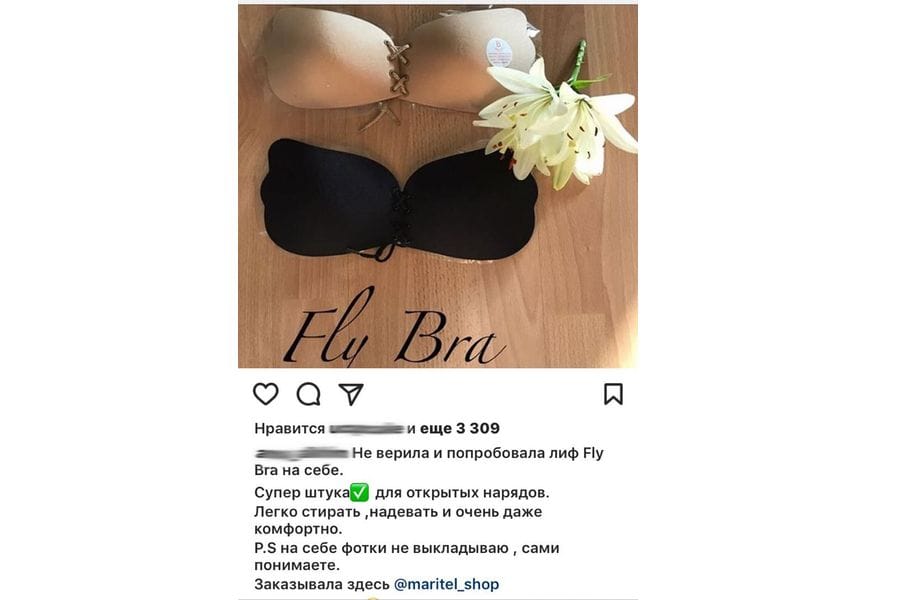Click the caption line starting "Не верила"
This screenshot has height=600, width=910.
tap(478, 453)
